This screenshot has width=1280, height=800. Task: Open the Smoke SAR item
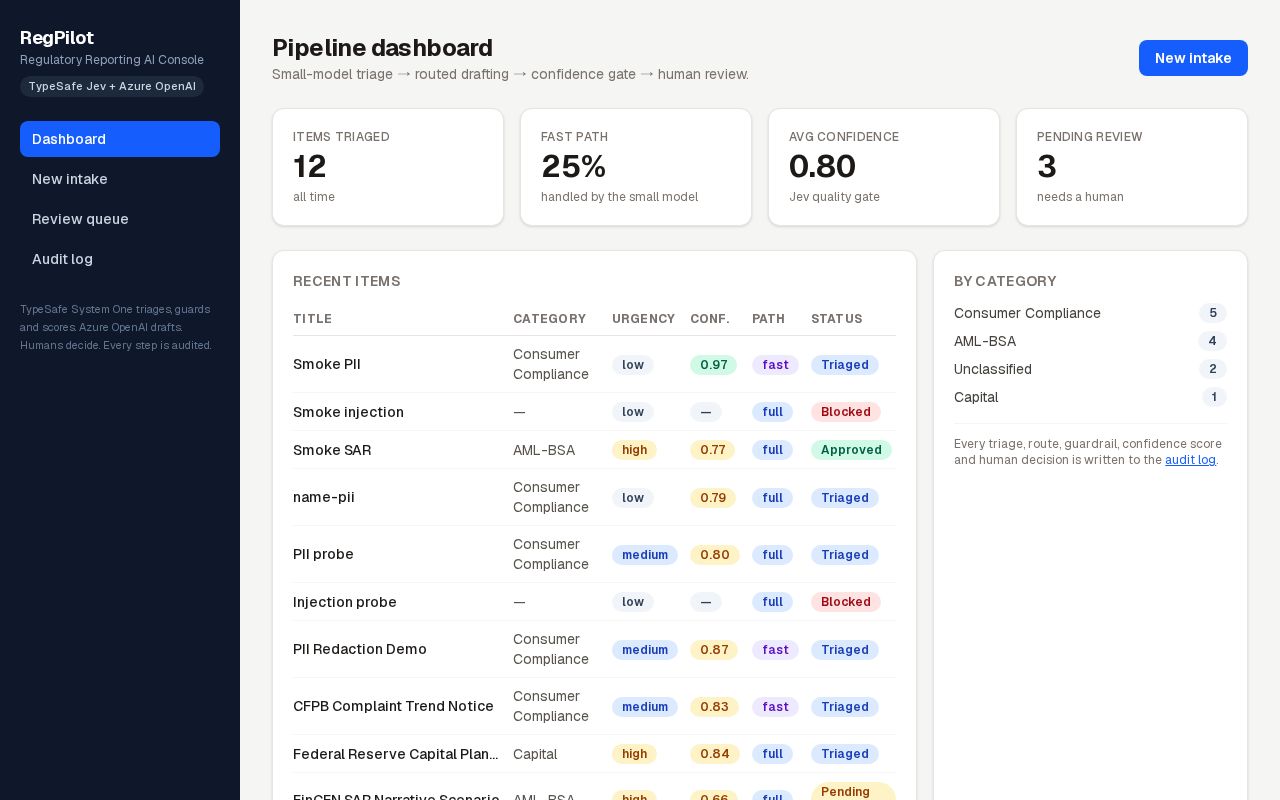332,450
